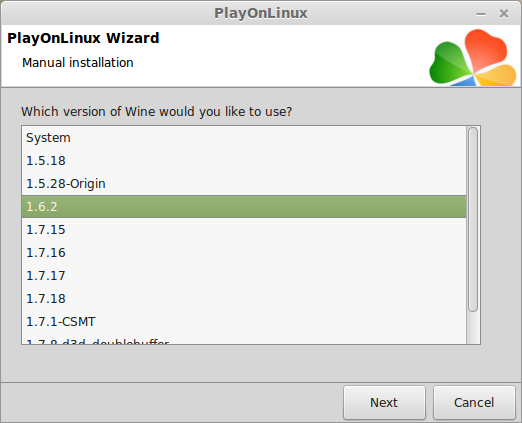Click the PlayOnLinux Wizard heading
The height and width of the screenshot is (423, 522).
(x=83, y=38)
